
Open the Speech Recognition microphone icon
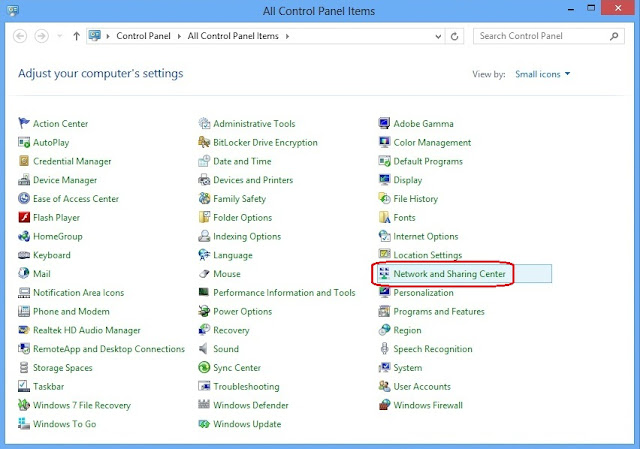(384, 349)
